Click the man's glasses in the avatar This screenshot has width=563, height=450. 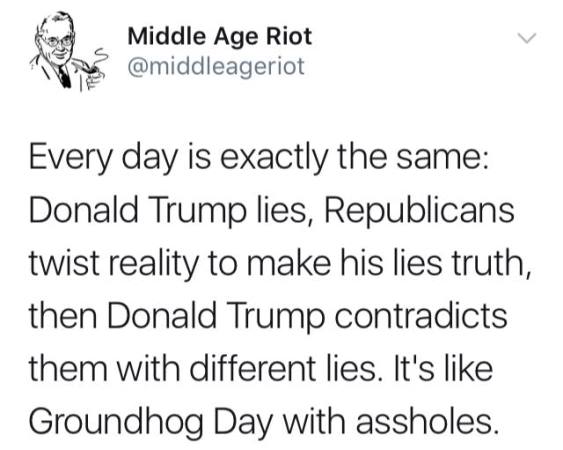57,41
